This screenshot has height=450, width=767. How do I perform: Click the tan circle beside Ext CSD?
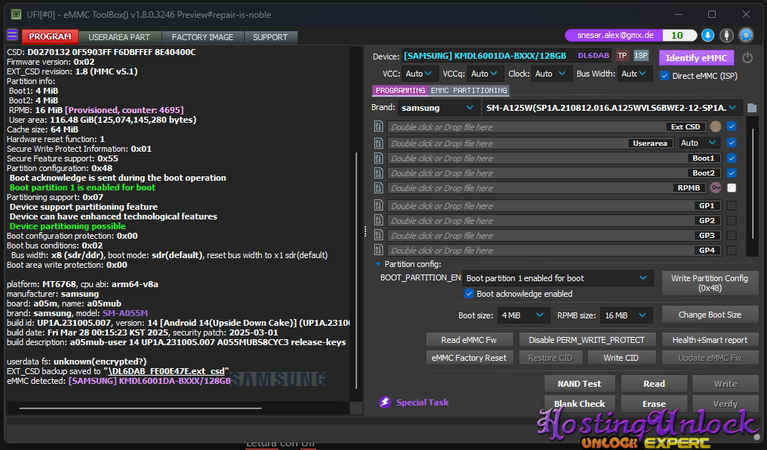coord(715,127)
